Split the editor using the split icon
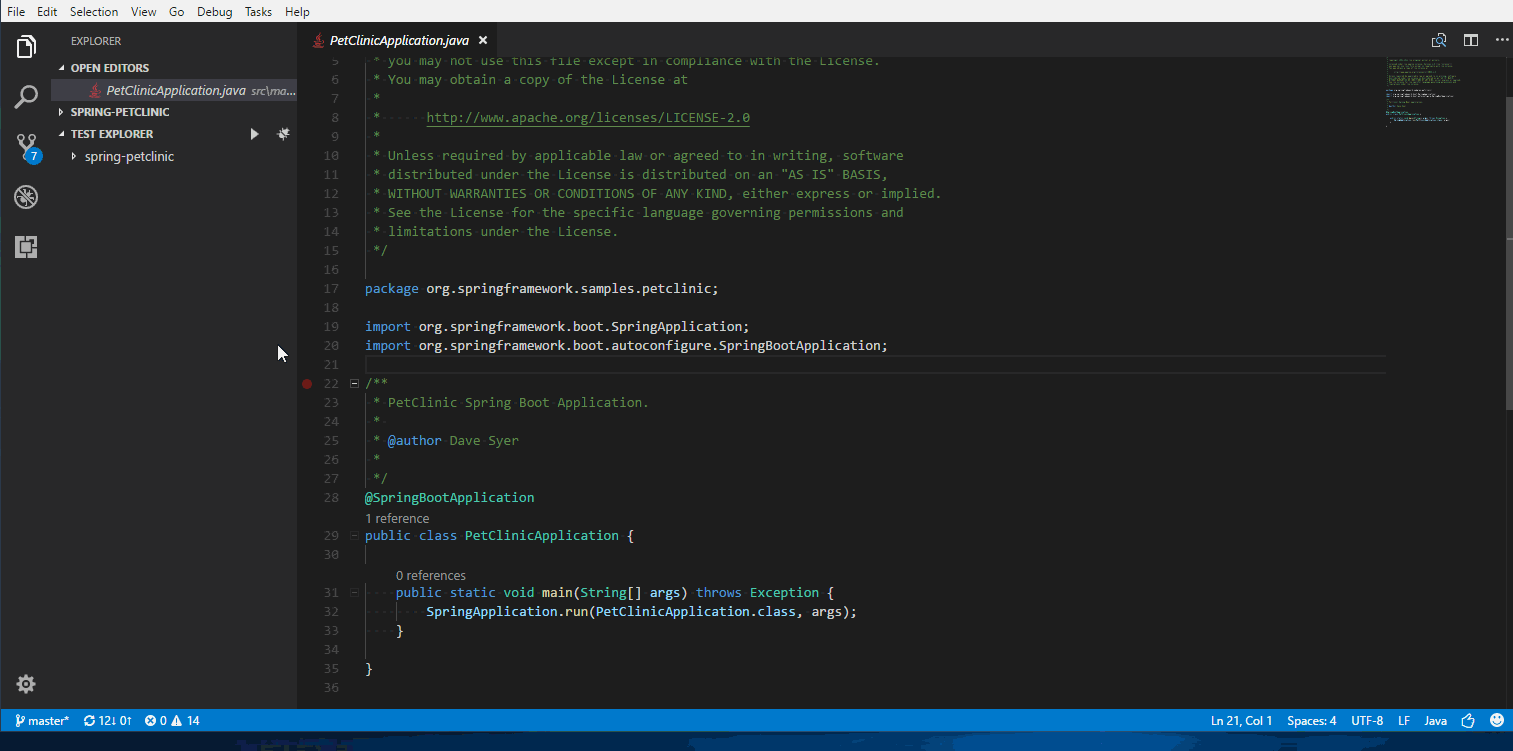The width and height of the screenshot is (1513, 751). [1470, 40]
